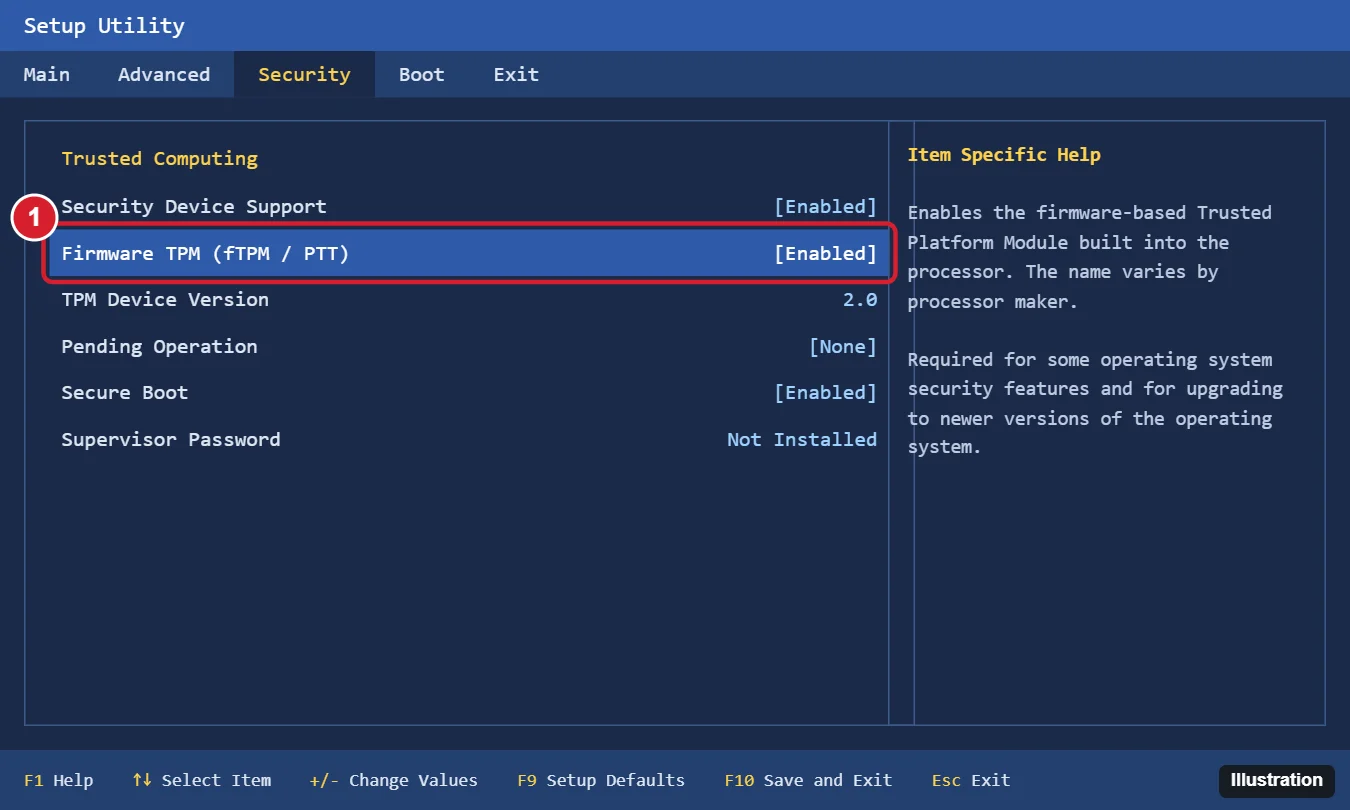Image resolution: width=1350 pixels, height=810 pixels.
Task: Select Firmware TPM (fTPM / PTT) option
Action: coord(469,254)
